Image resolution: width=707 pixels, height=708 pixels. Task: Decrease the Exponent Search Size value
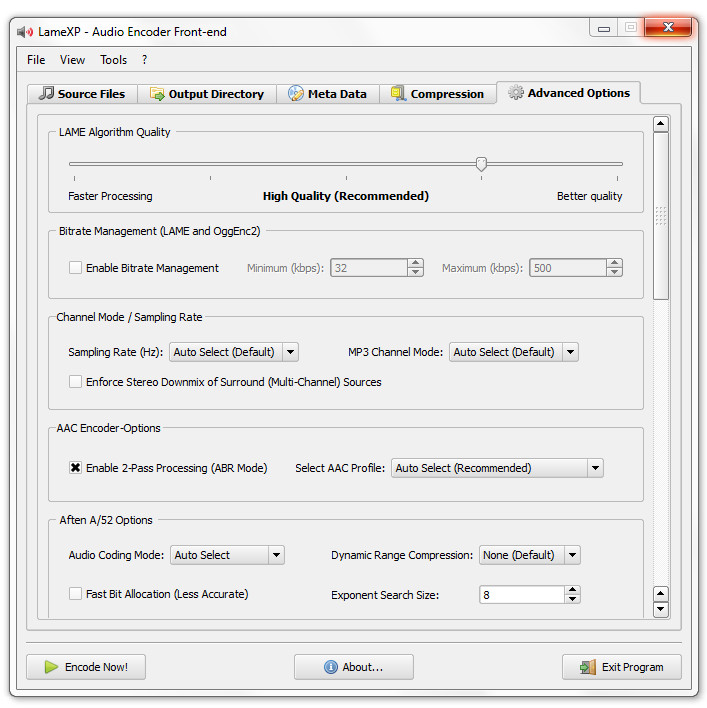pyautogui.click(x=572, y=599)
